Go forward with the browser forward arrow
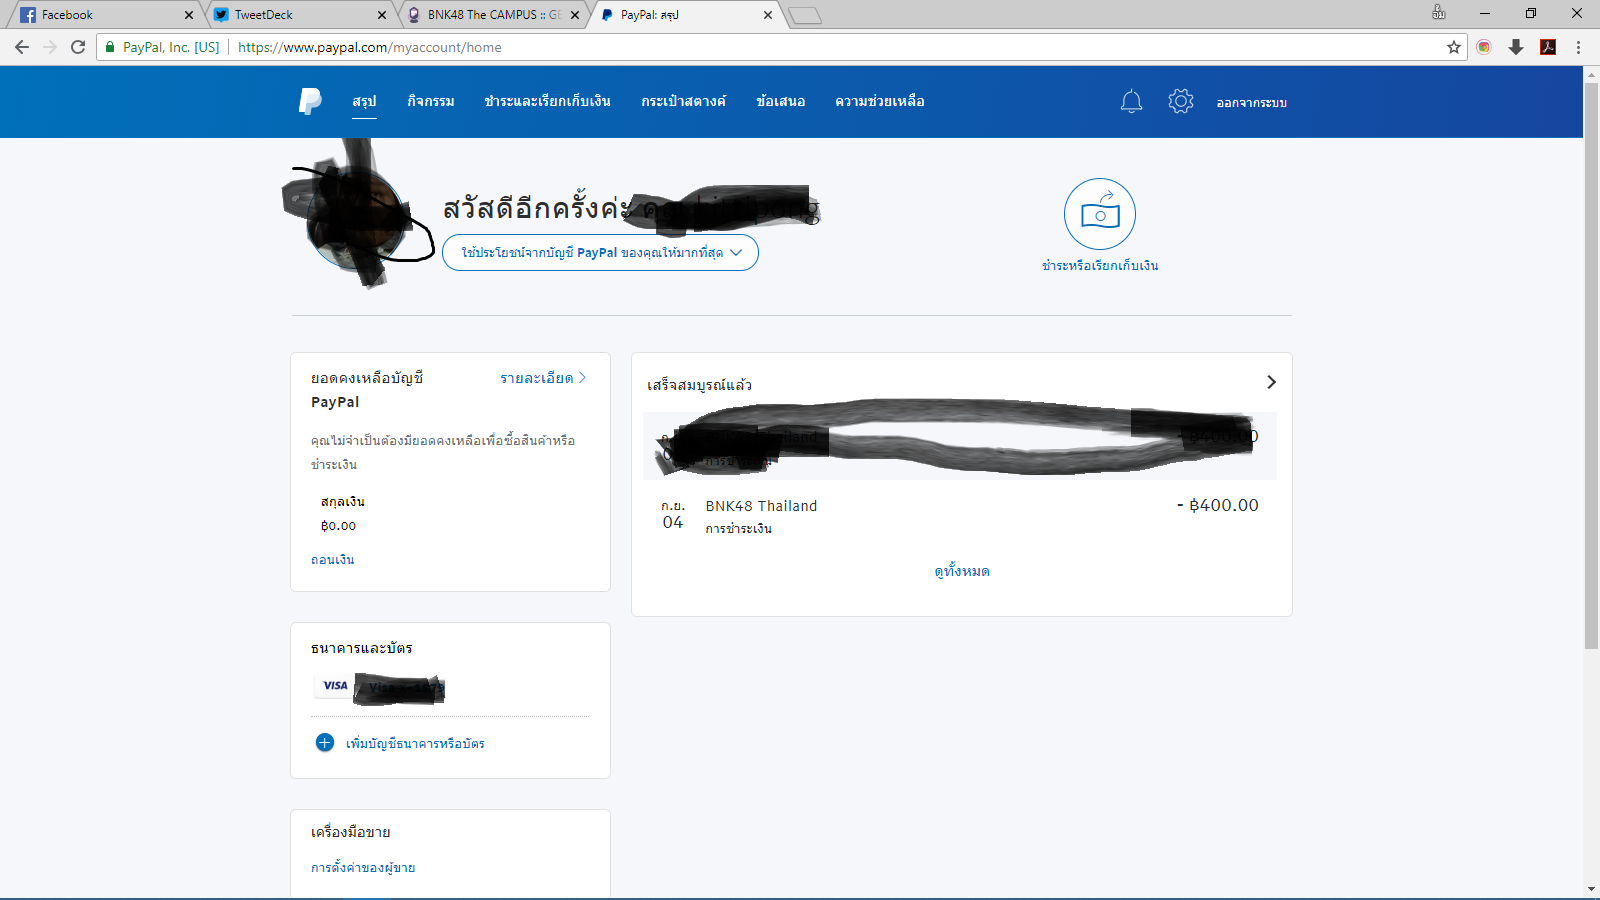 coord(50,47)
